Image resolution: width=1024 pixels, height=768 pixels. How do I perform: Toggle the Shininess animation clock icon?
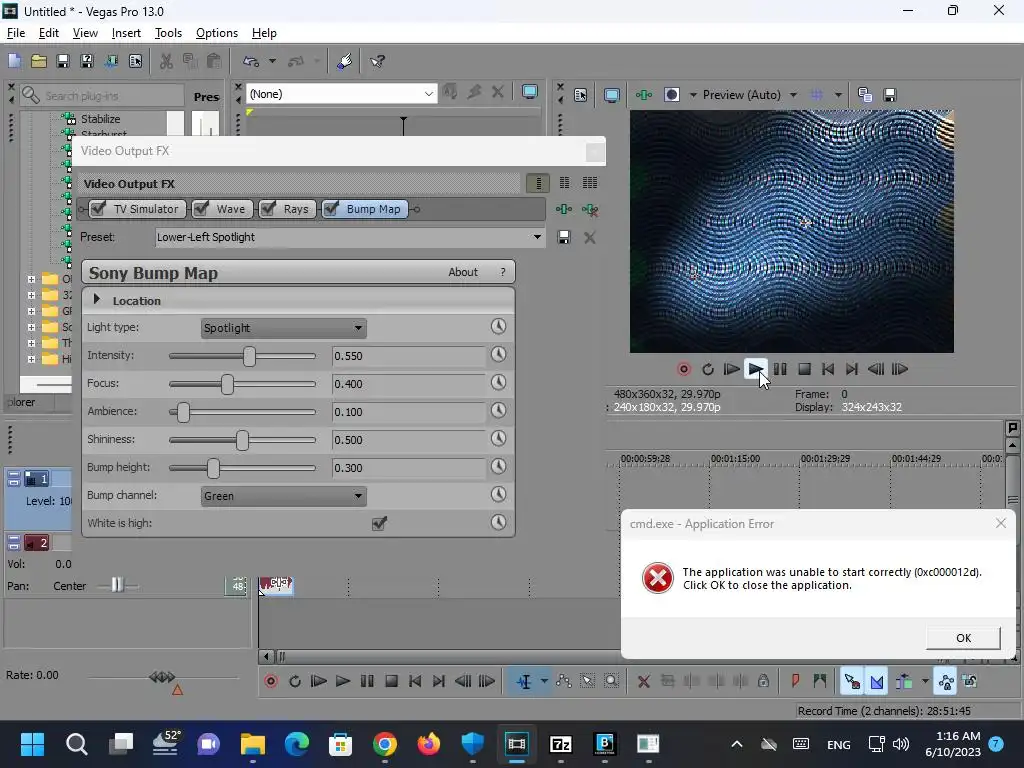coord(498,438)
